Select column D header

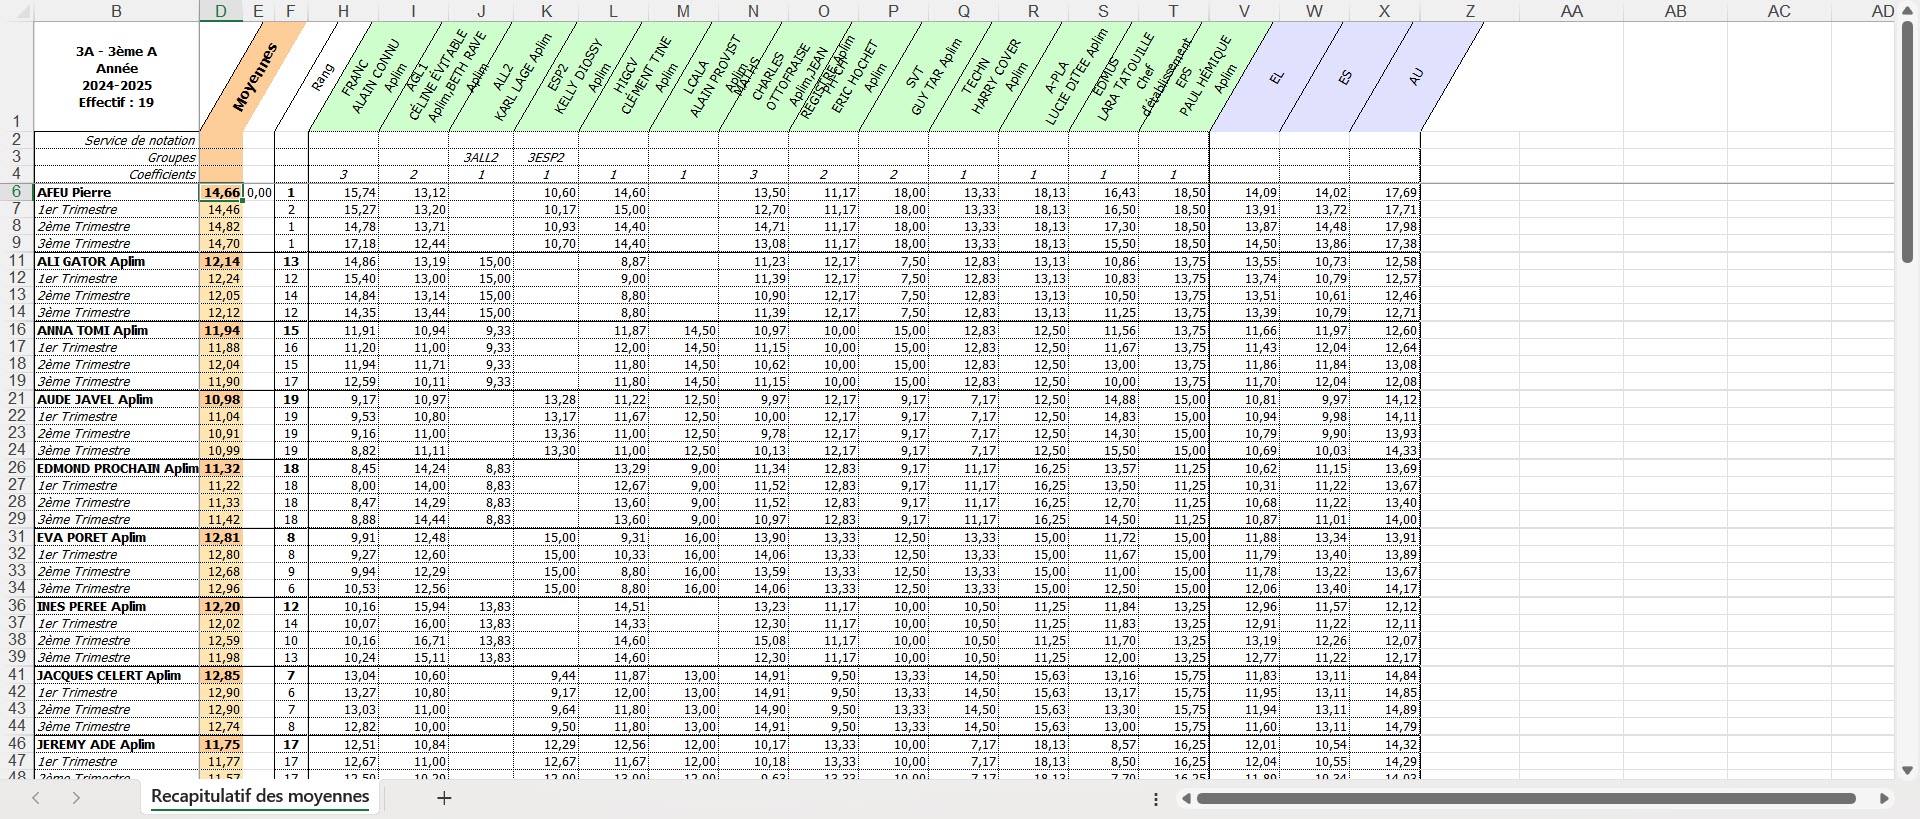click(x=221, y=11)
